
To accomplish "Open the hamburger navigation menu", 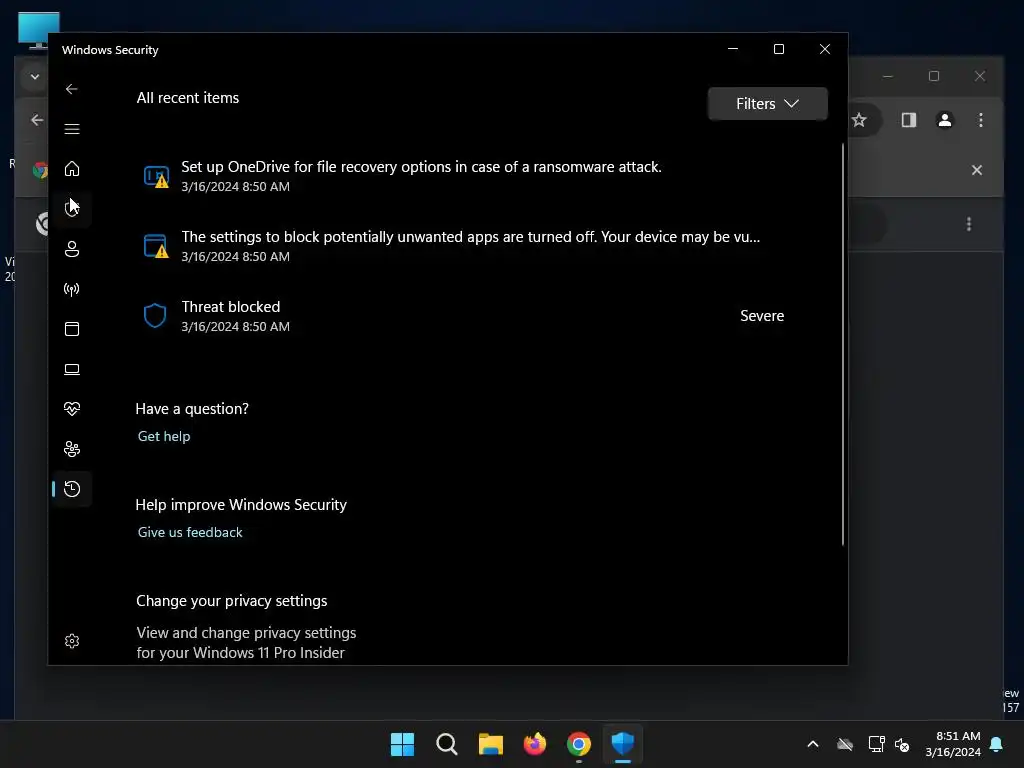I will coord(72,129).
